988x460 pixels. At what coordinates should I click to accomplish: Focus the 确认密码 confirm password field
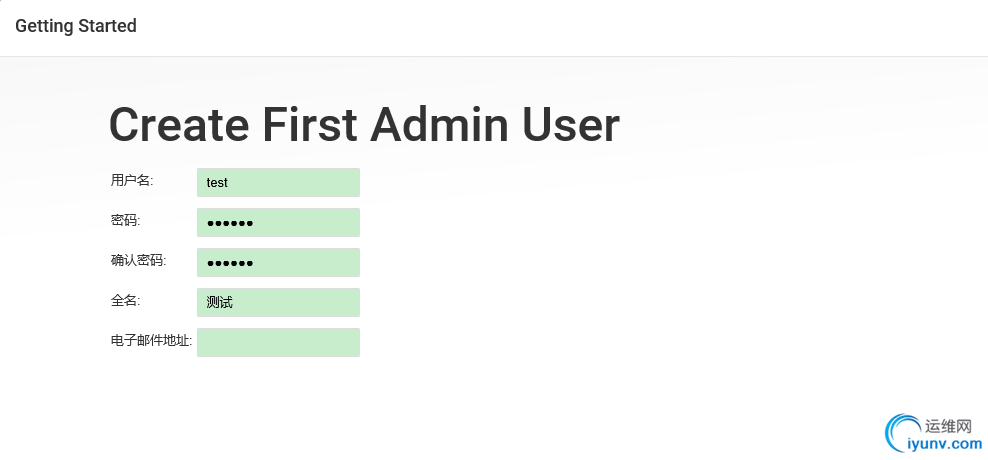(279, 262)
